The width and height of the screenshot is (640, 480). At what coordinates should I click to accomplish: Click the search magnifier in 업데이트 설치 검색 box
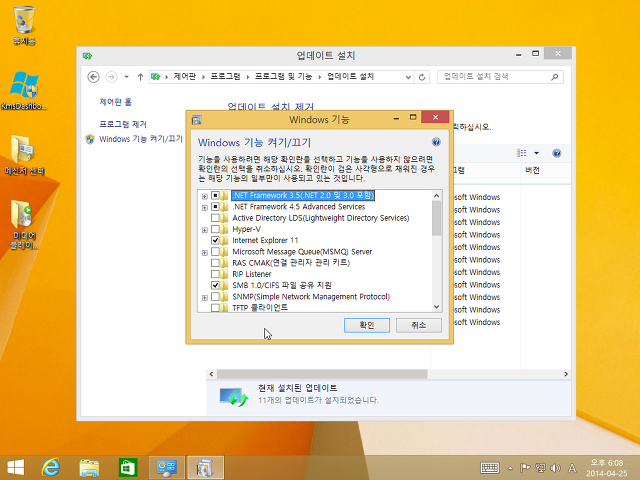coord(554,77)
